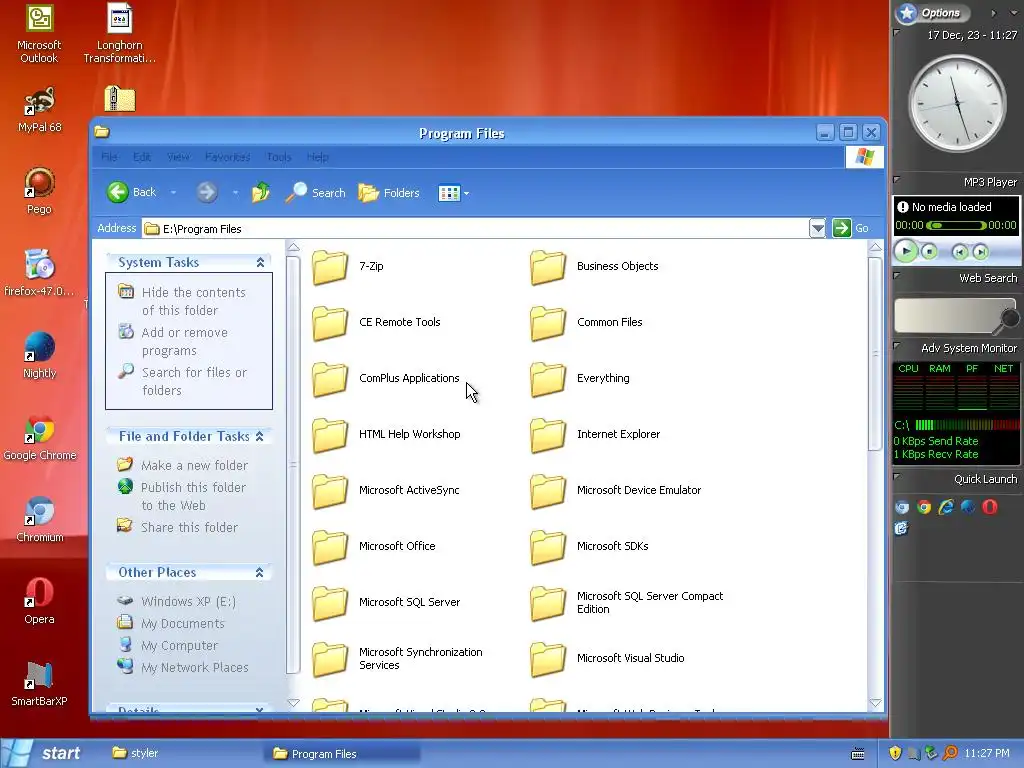
Task: Select the Business Objects folder icon
Action: click(x=548, y=266)
